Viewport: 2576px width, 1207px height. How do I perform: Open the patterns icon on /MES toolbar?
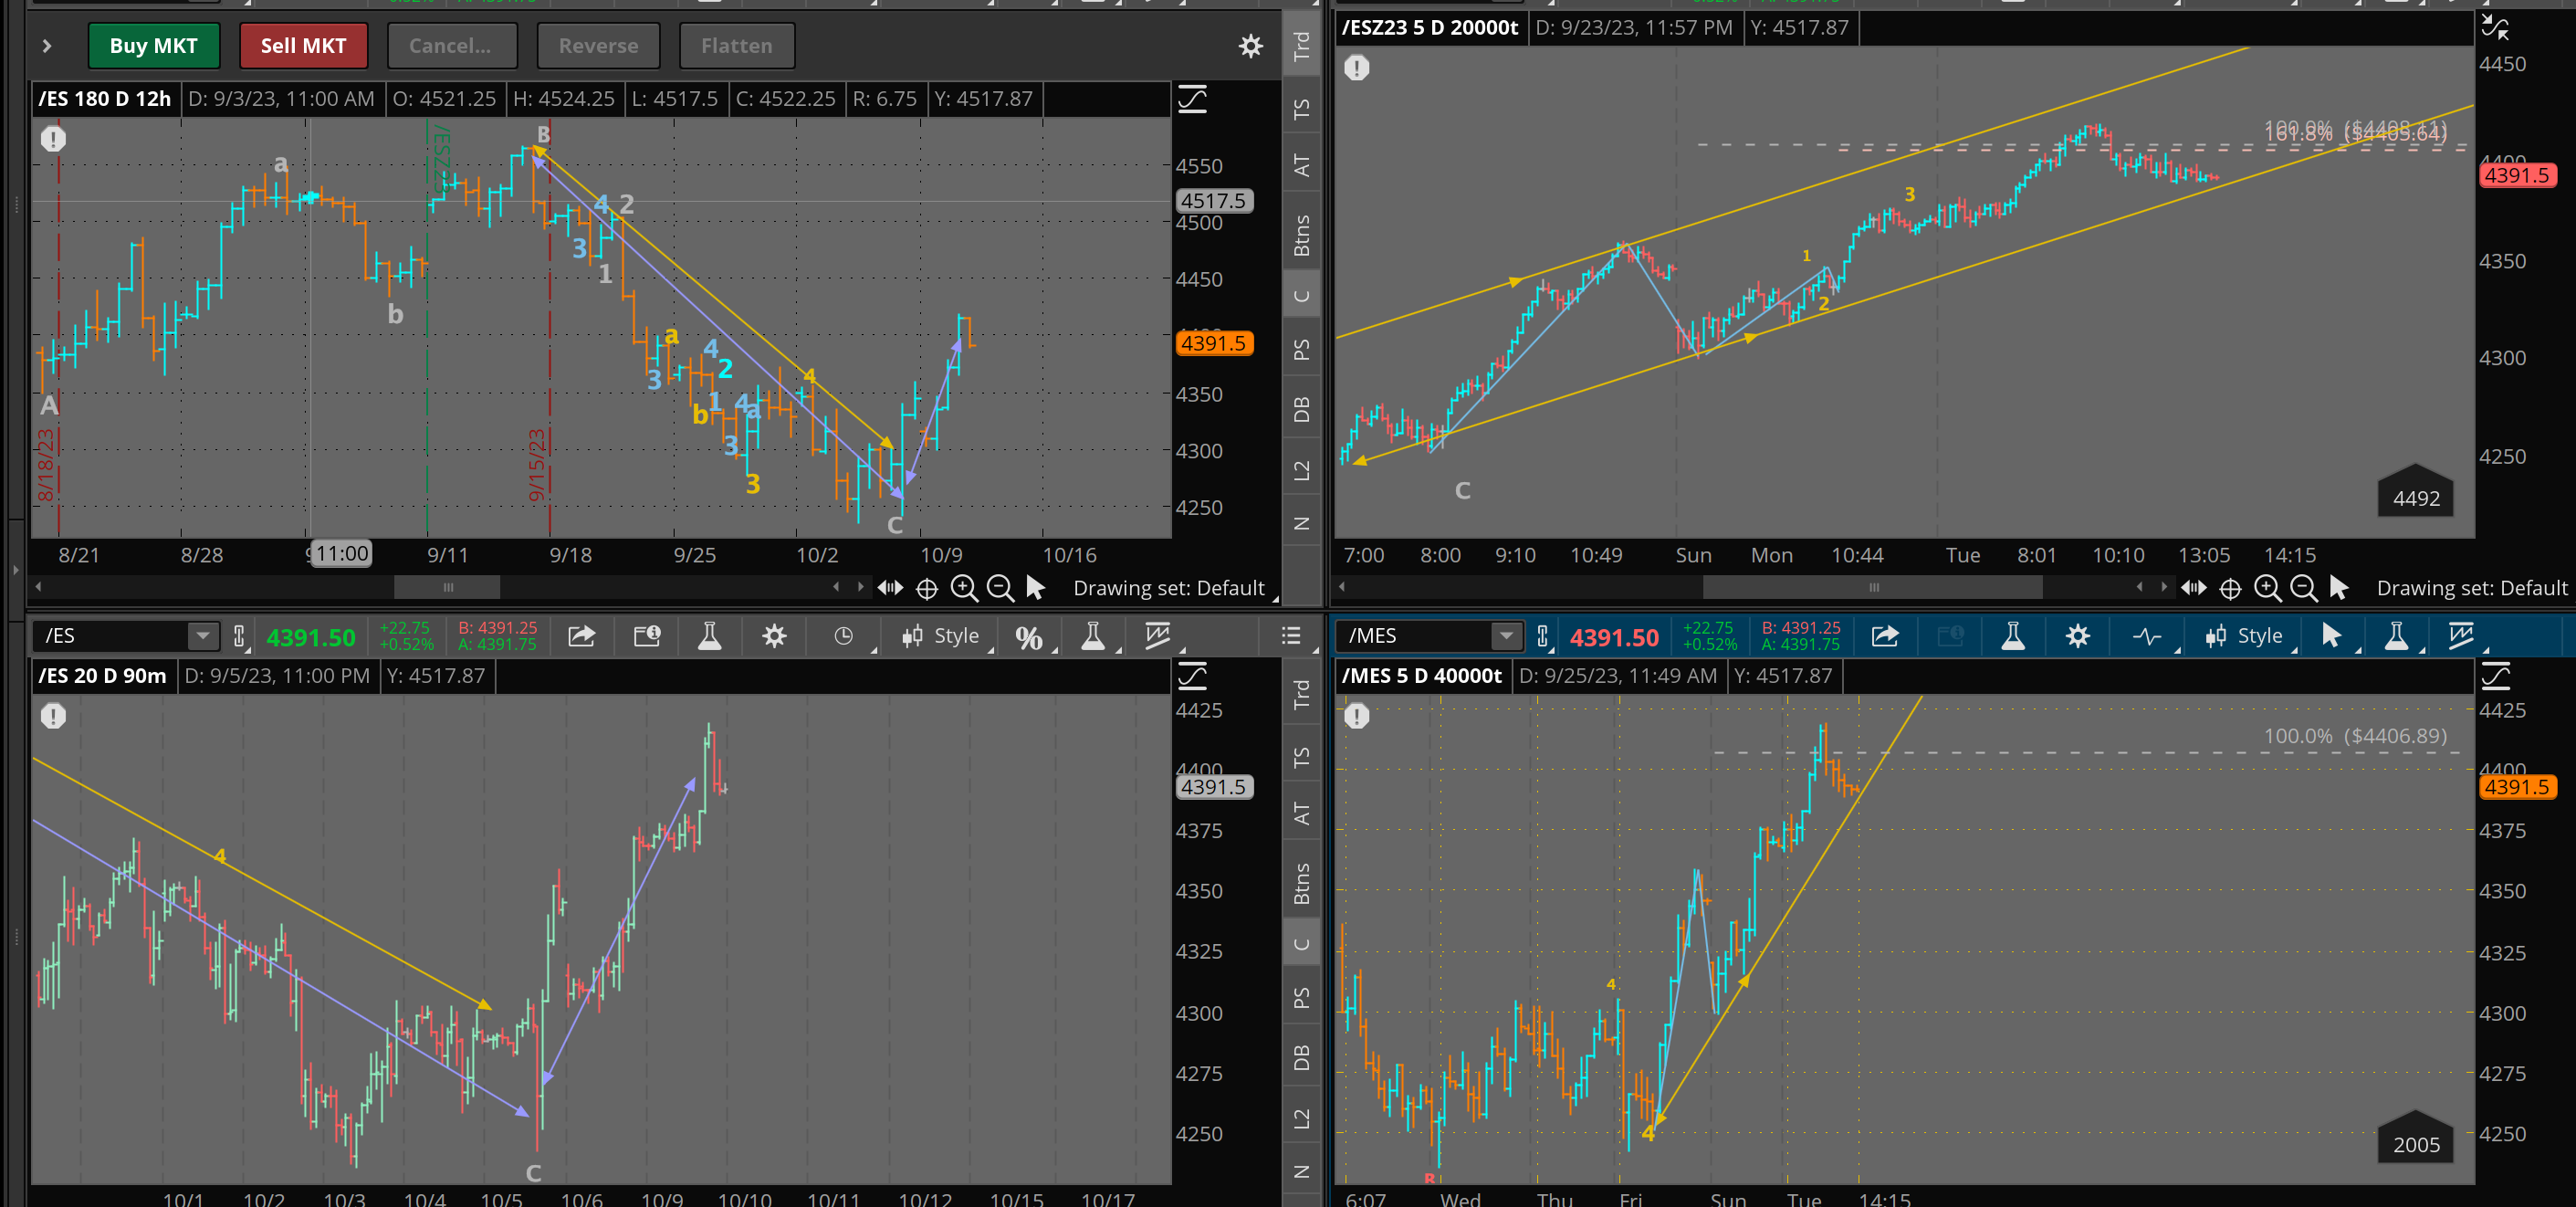pos(2146,636)
